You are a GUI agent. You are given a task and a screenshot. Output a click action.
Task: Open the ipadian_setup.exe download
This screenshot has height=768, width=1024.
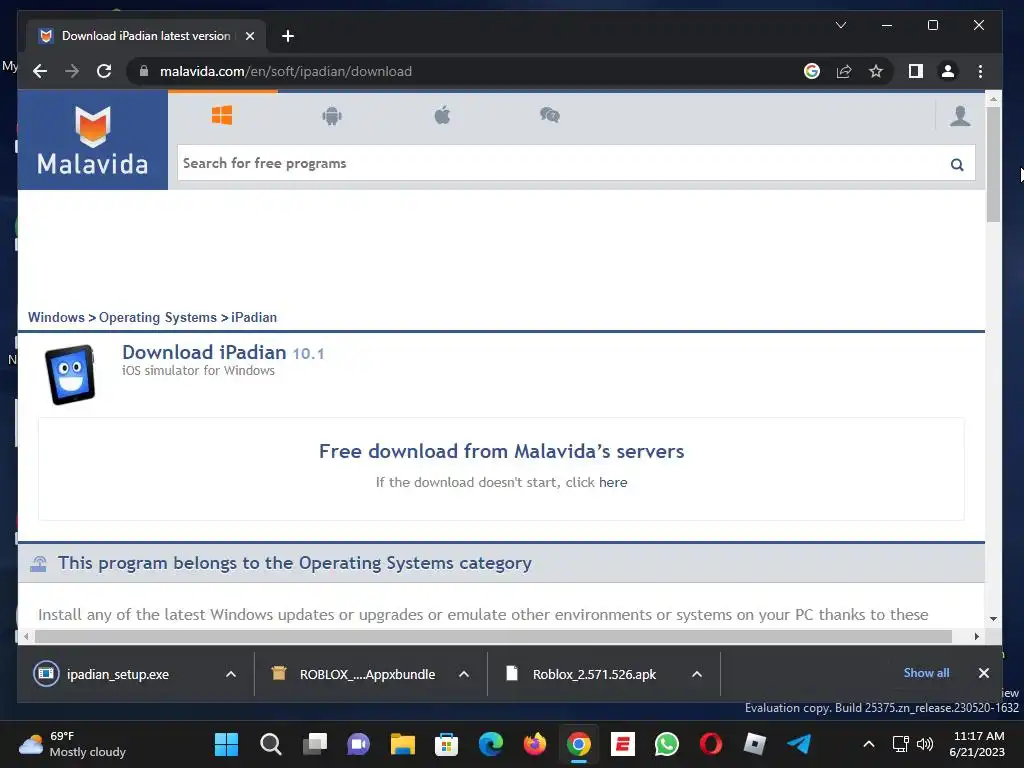pos(118,675)
